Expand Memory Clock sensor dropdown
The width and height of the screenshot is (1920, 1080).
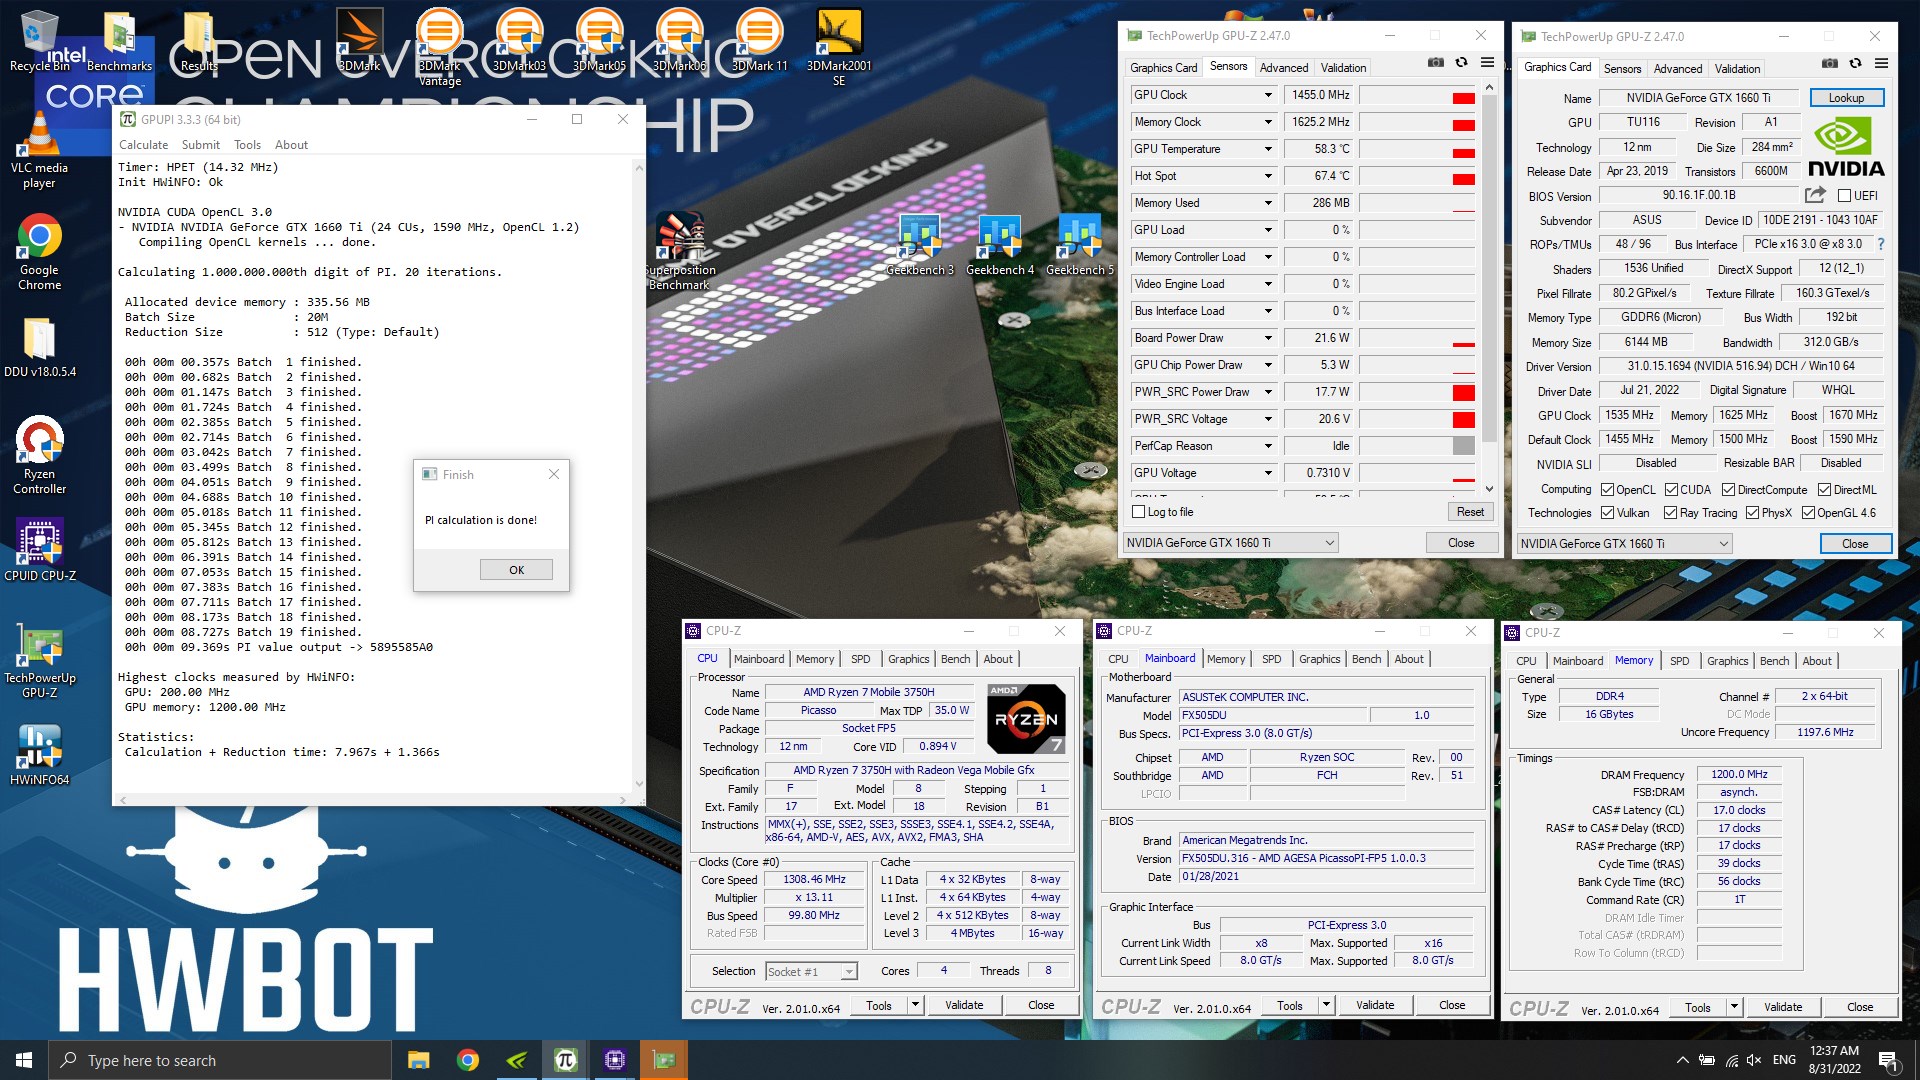(x=1268, y=122)
